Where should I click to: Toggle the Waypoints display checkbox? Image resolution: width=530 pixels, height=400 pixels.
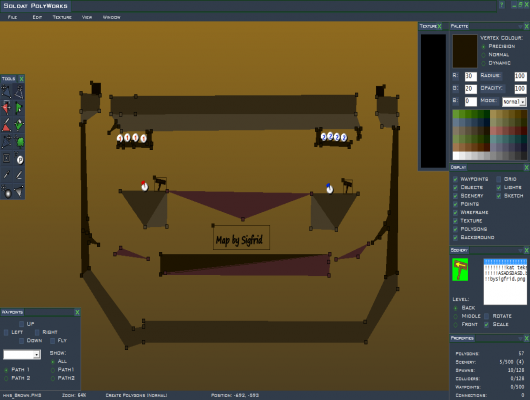455,179
